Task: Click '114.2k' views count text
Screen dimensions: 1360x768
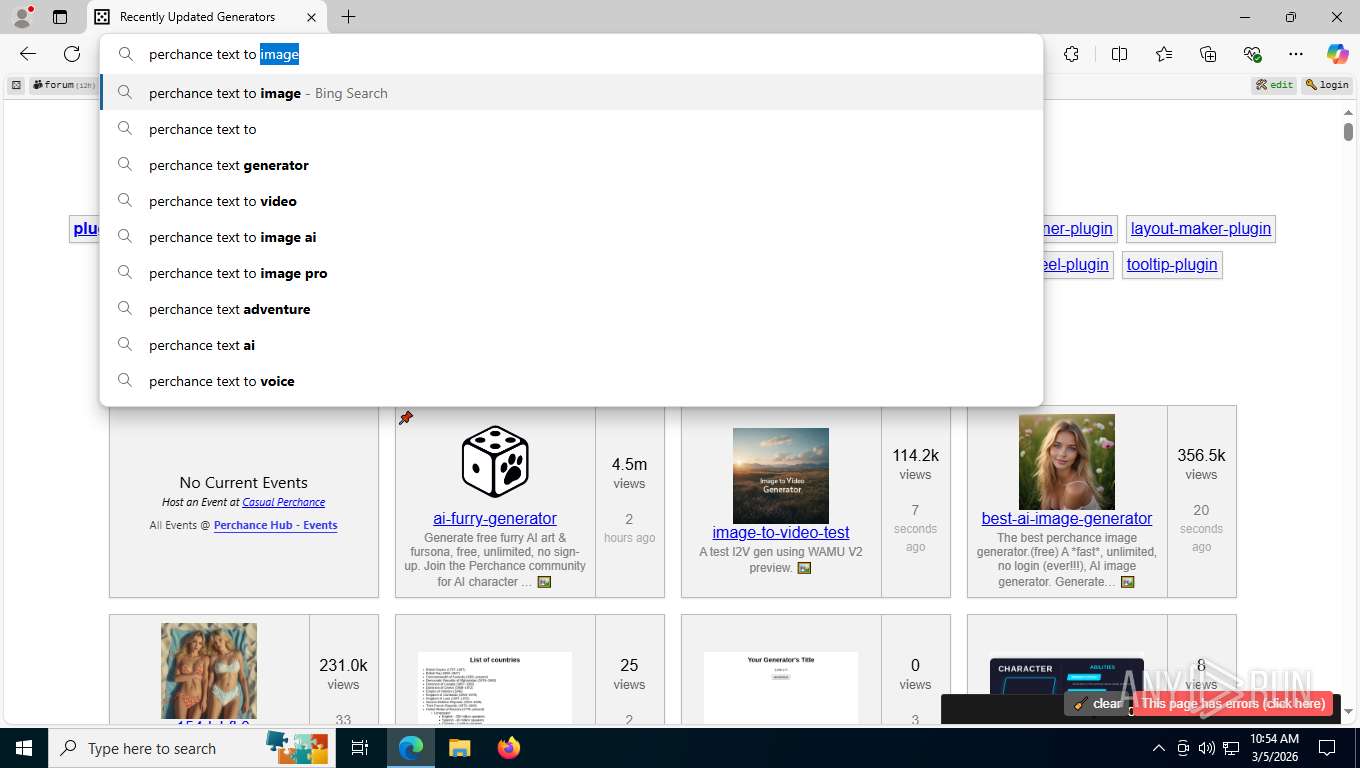Action: pyautogui.click(x=915, y=455)
